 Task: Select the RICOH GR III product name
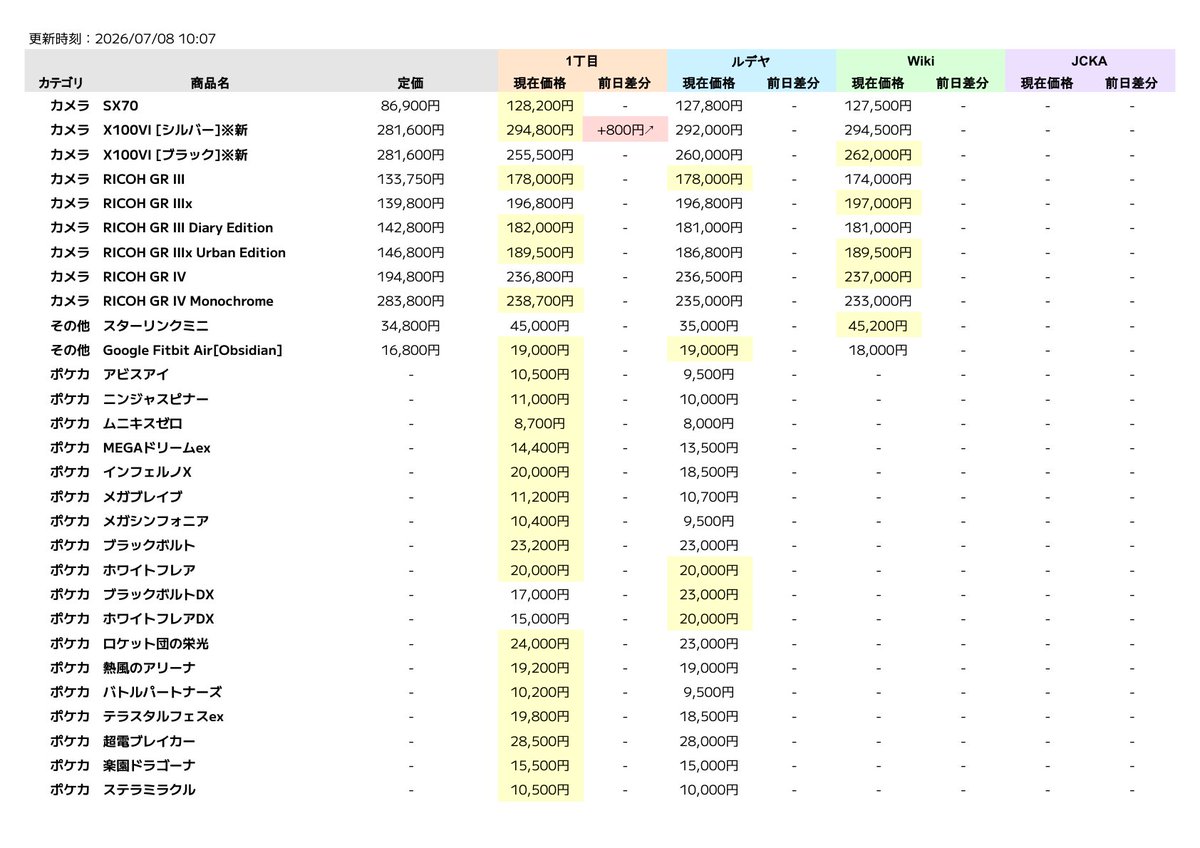(144, 179)
